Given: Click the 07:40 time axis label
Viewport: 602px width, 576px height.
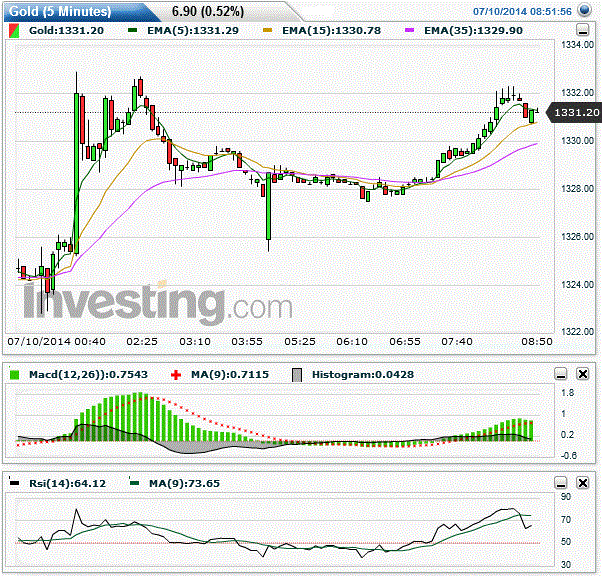Looking at the screenshot, I should click(457, 341).
